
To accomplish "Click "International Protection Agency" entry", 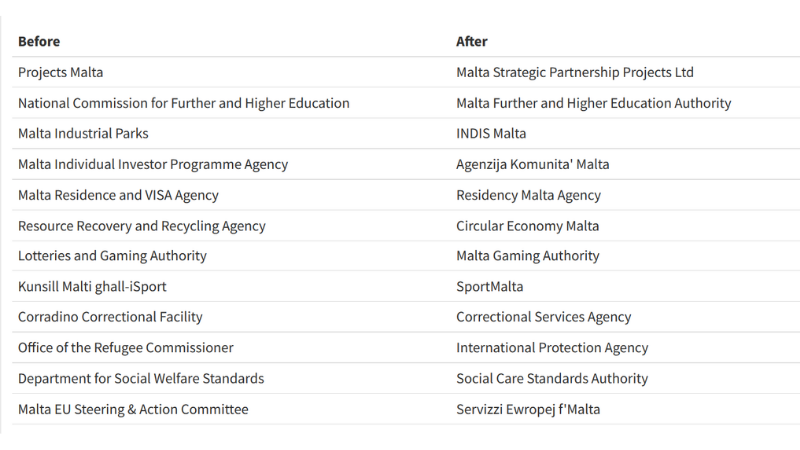I will tap(552, 348).
